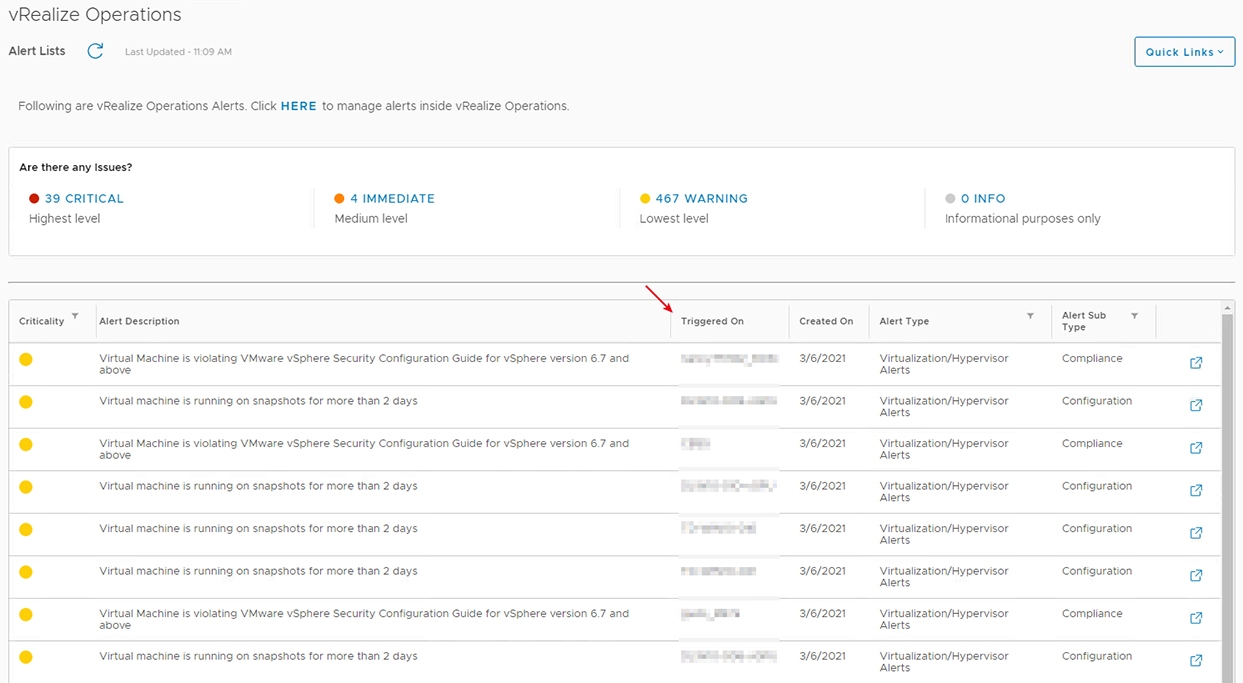Click the first row's 3/6/2021 date cell

click(x=822, y=358)
